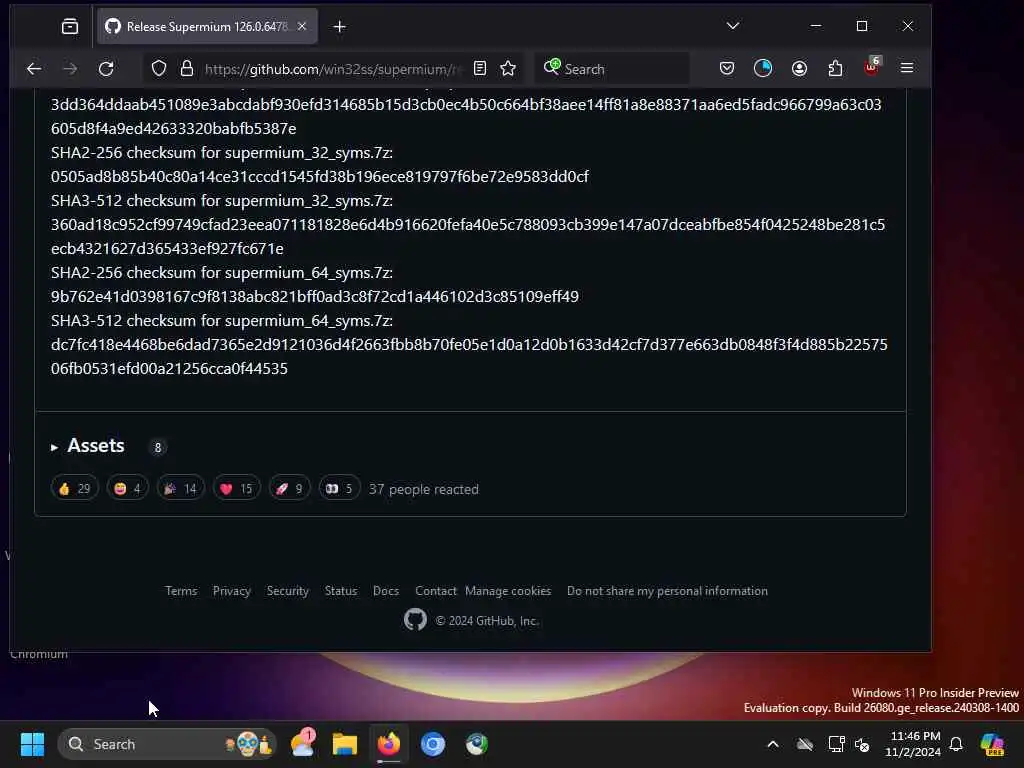Open Firefox application hamburger menu

pos(907,69)
